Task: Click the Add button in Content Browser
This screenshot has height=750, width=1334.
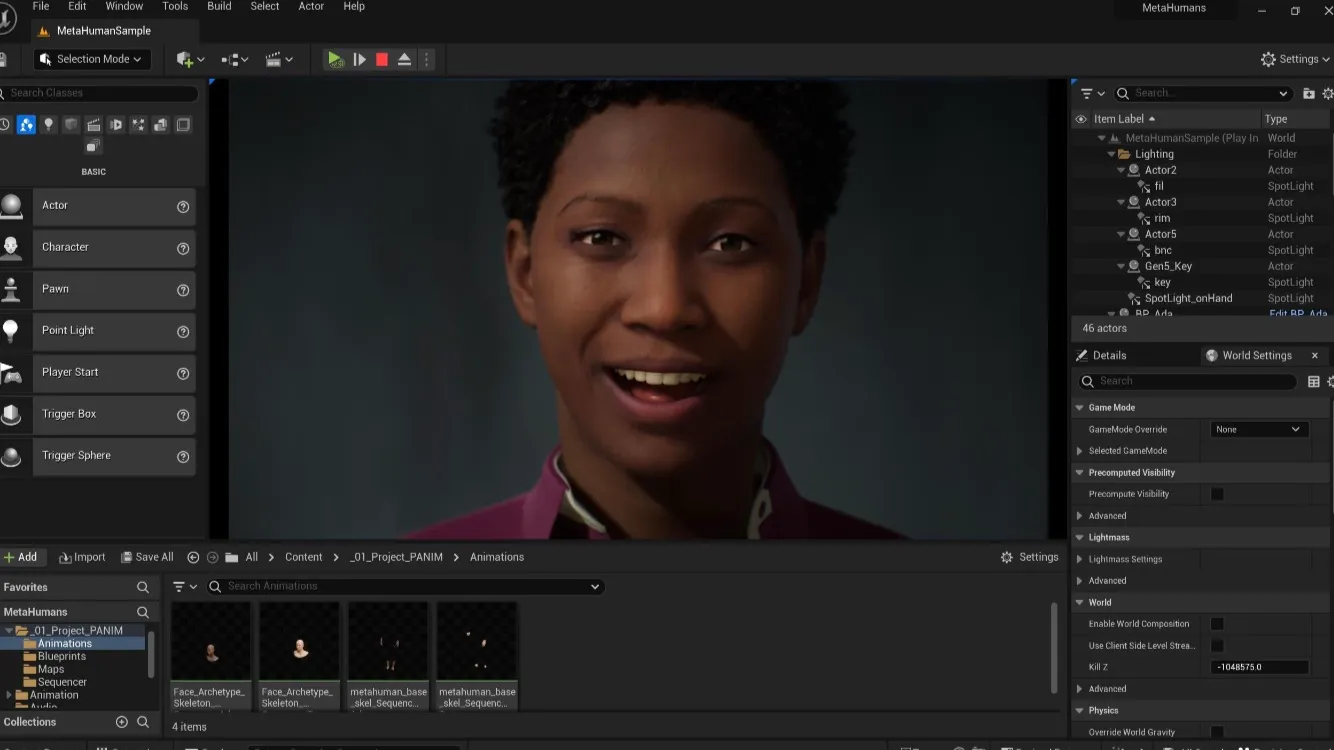Action: click(20, 557)
